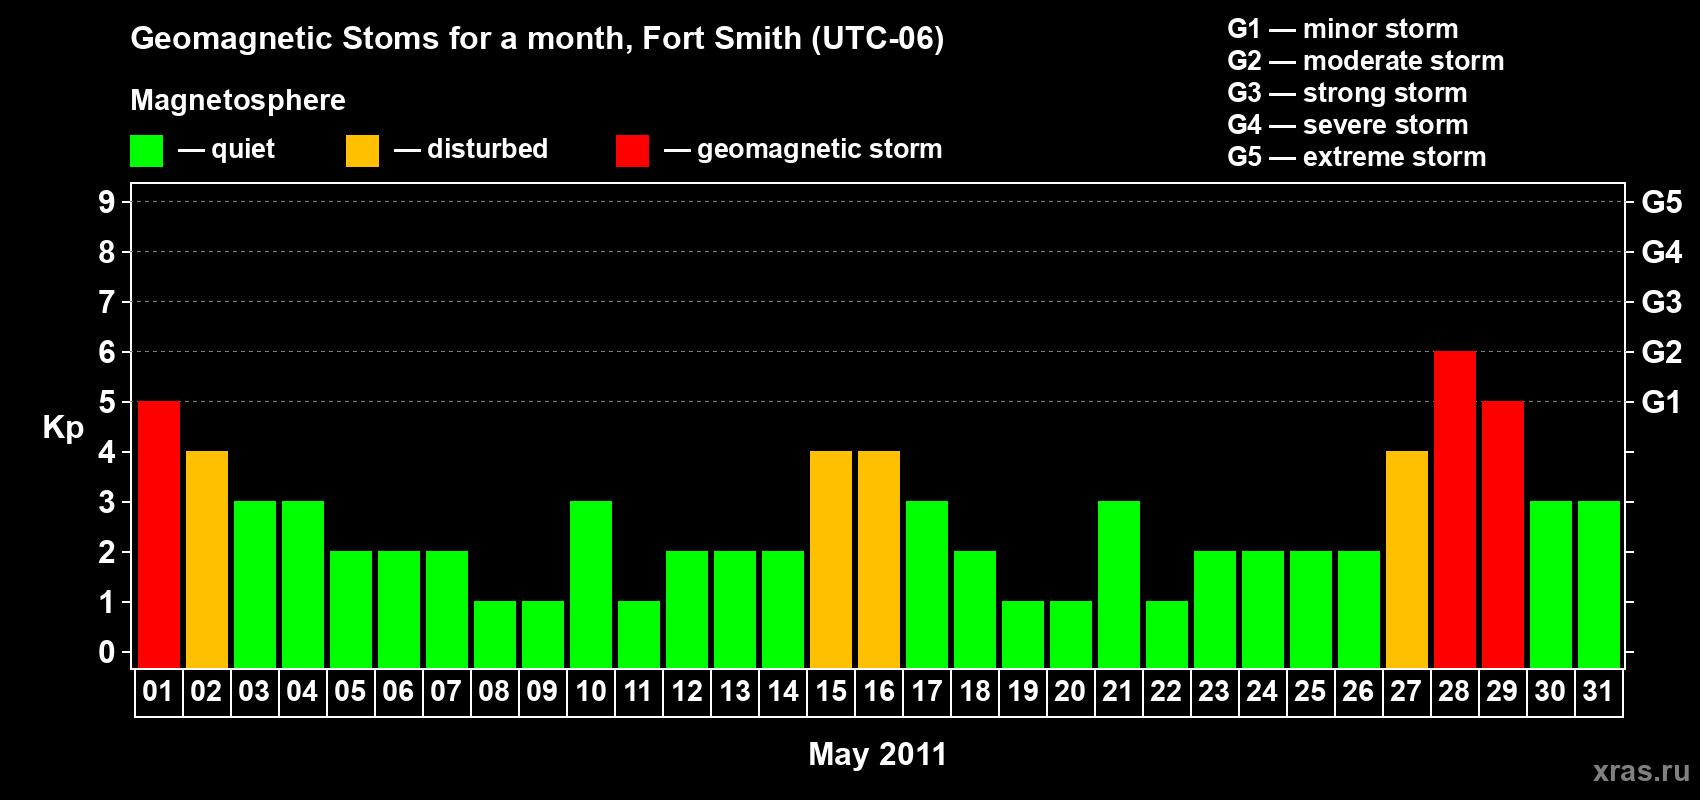Click the 'G1 — minor storm' text
Screen dimensions: 1700x800
point(1343,29)
